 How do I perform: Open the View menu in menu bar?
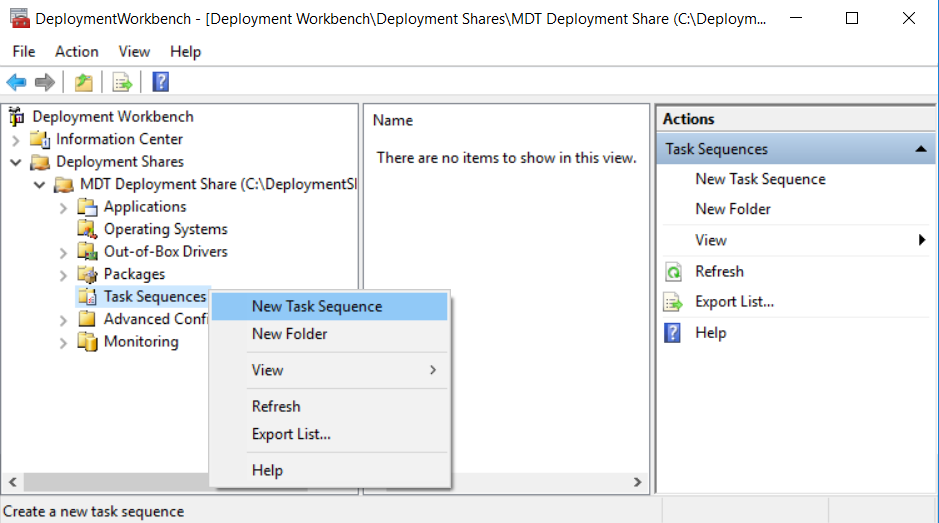(134, 52)
